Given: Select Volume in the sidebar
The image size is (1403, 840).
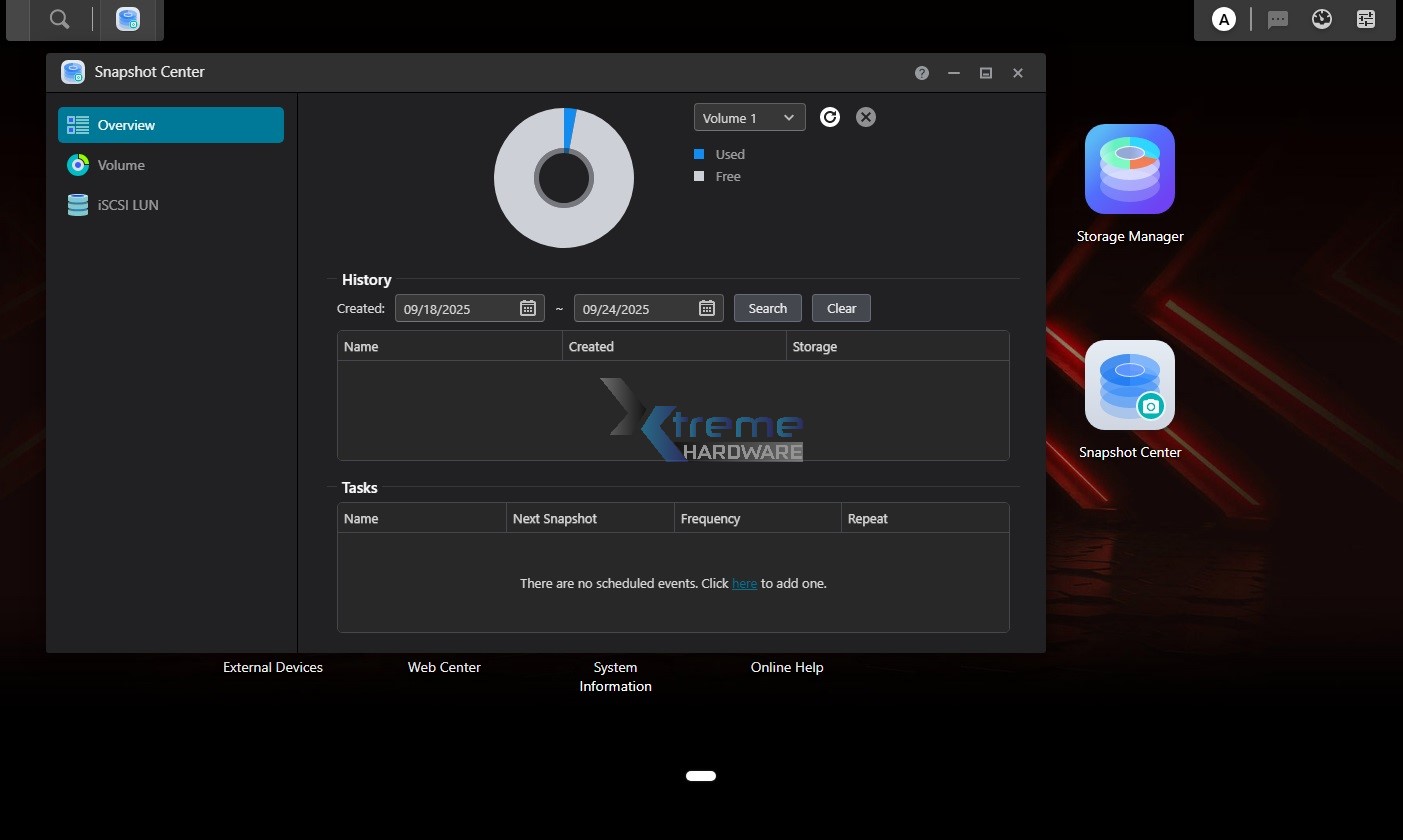Looking at the screenshot, I should coord(121,165).
